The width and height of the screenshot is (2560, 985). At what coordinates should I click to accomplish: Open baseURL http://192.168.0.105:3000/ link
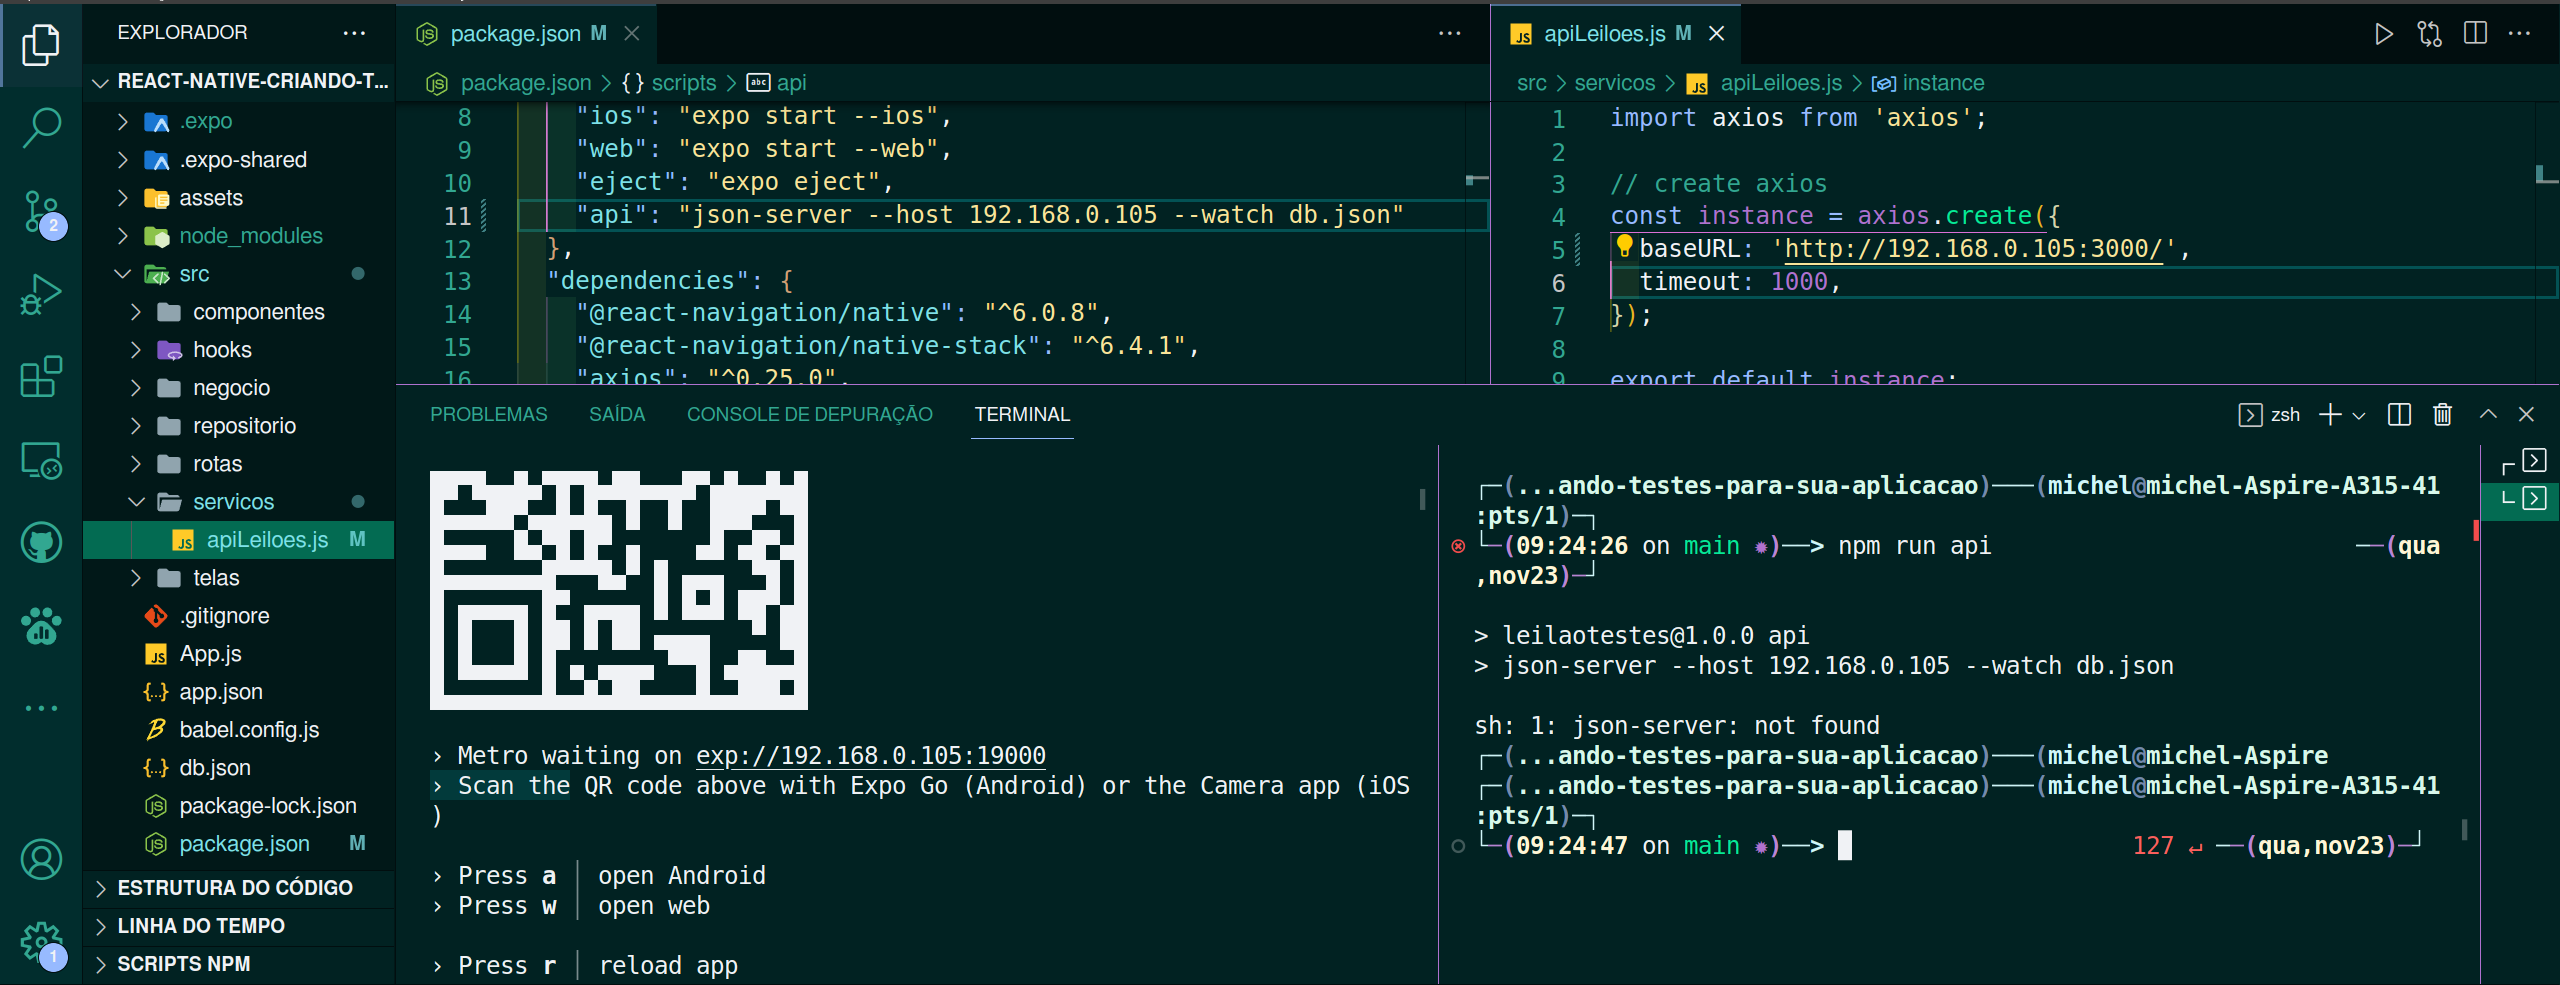[x=1974, y=249]
